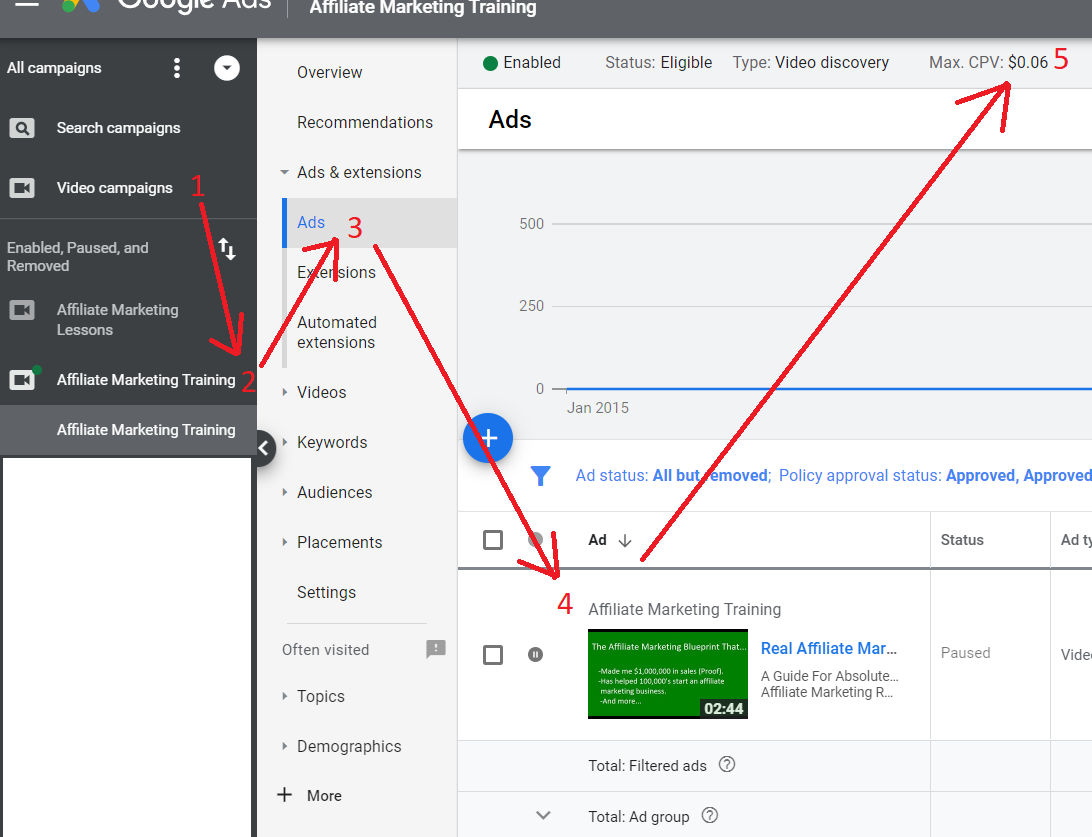Open Automated extensions
The image size is (1092, 837).
tap(337, 332)
